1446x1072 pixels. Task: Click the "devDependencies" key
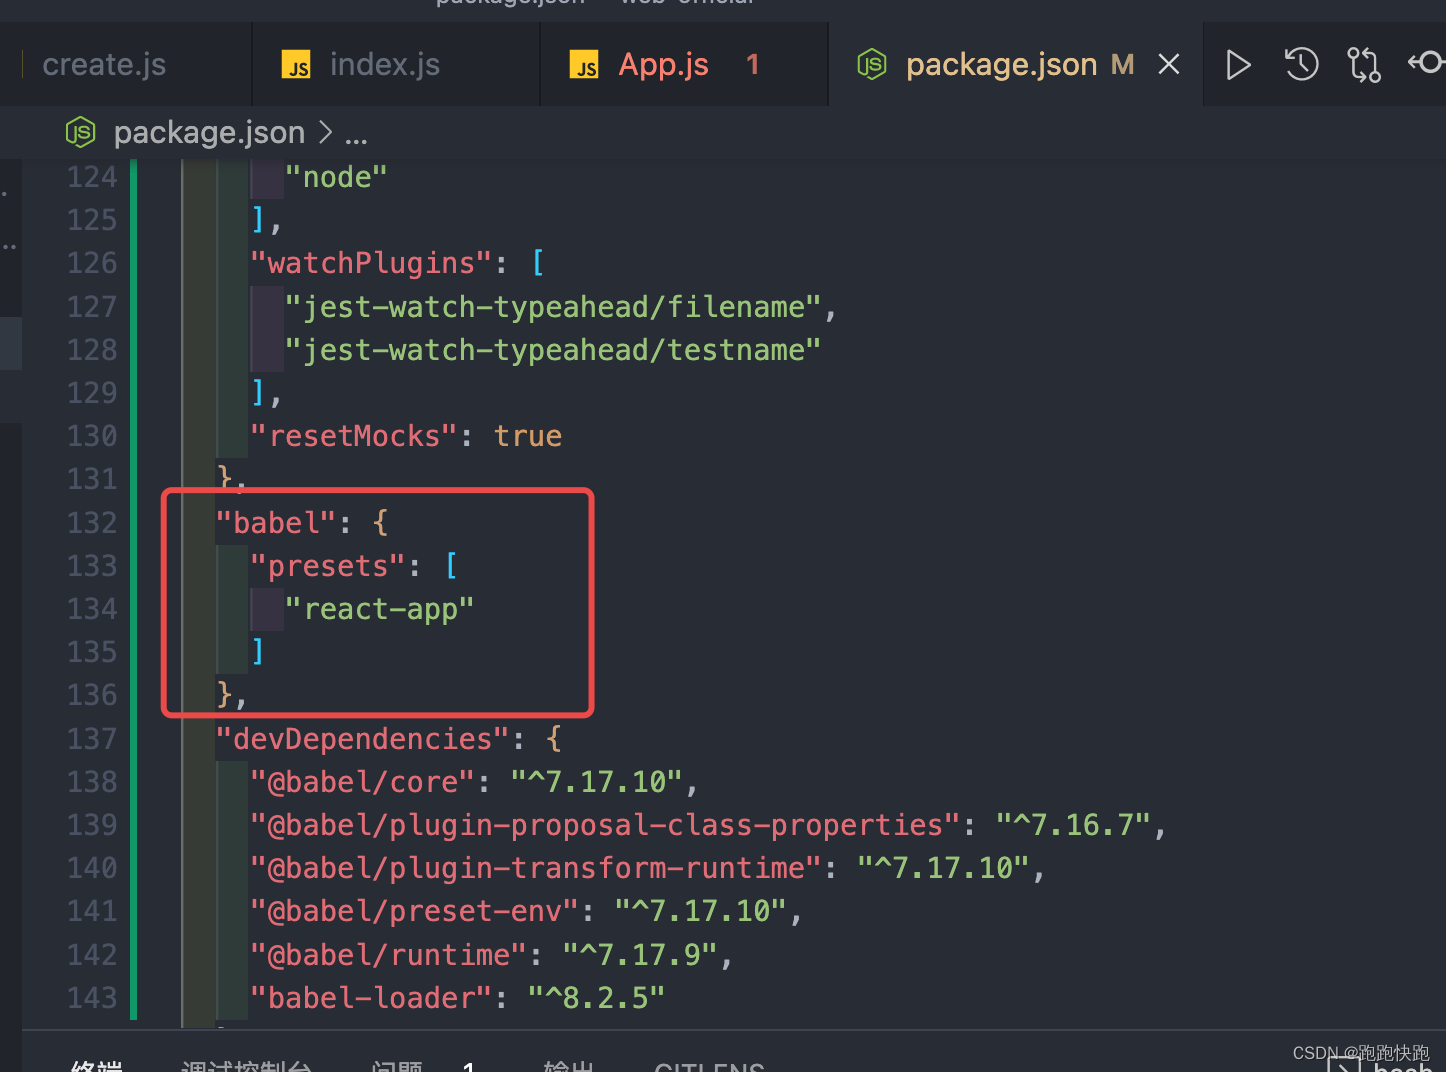[364, 739]
